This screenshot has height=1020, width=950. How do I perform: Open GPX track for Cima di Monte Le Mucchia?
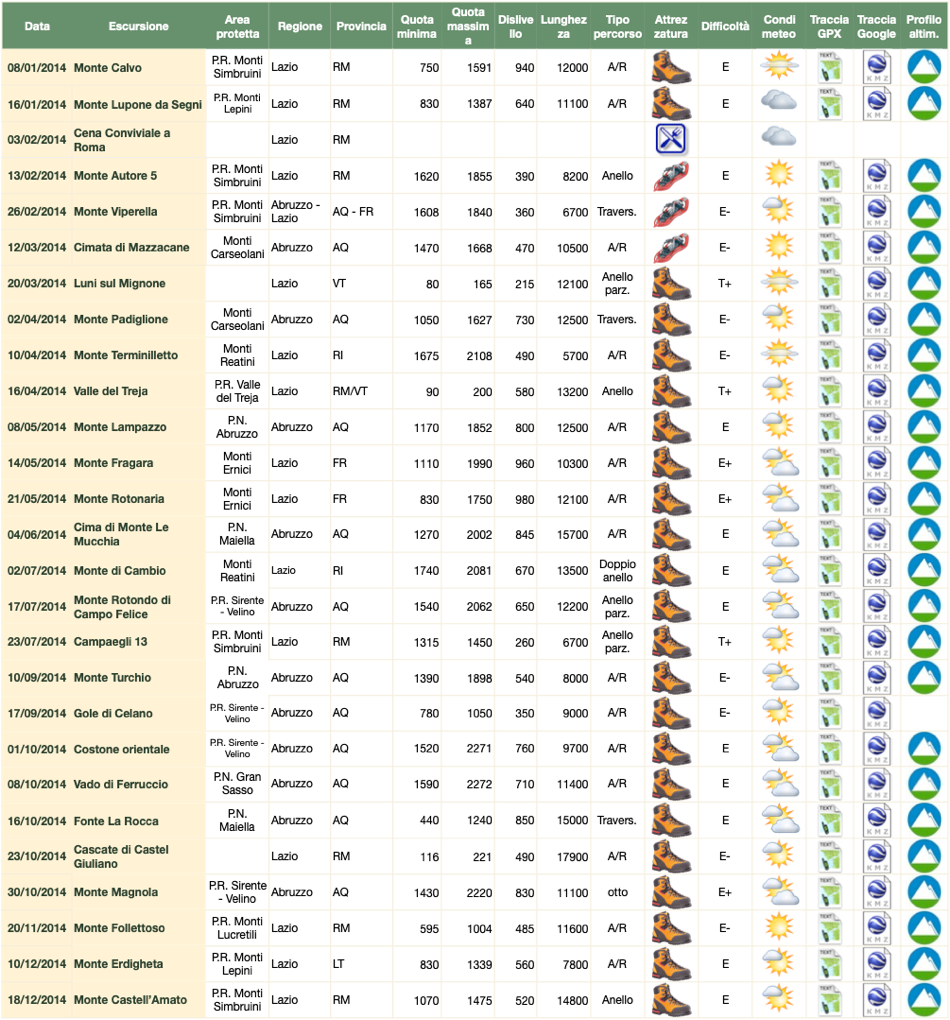[830, 534]
